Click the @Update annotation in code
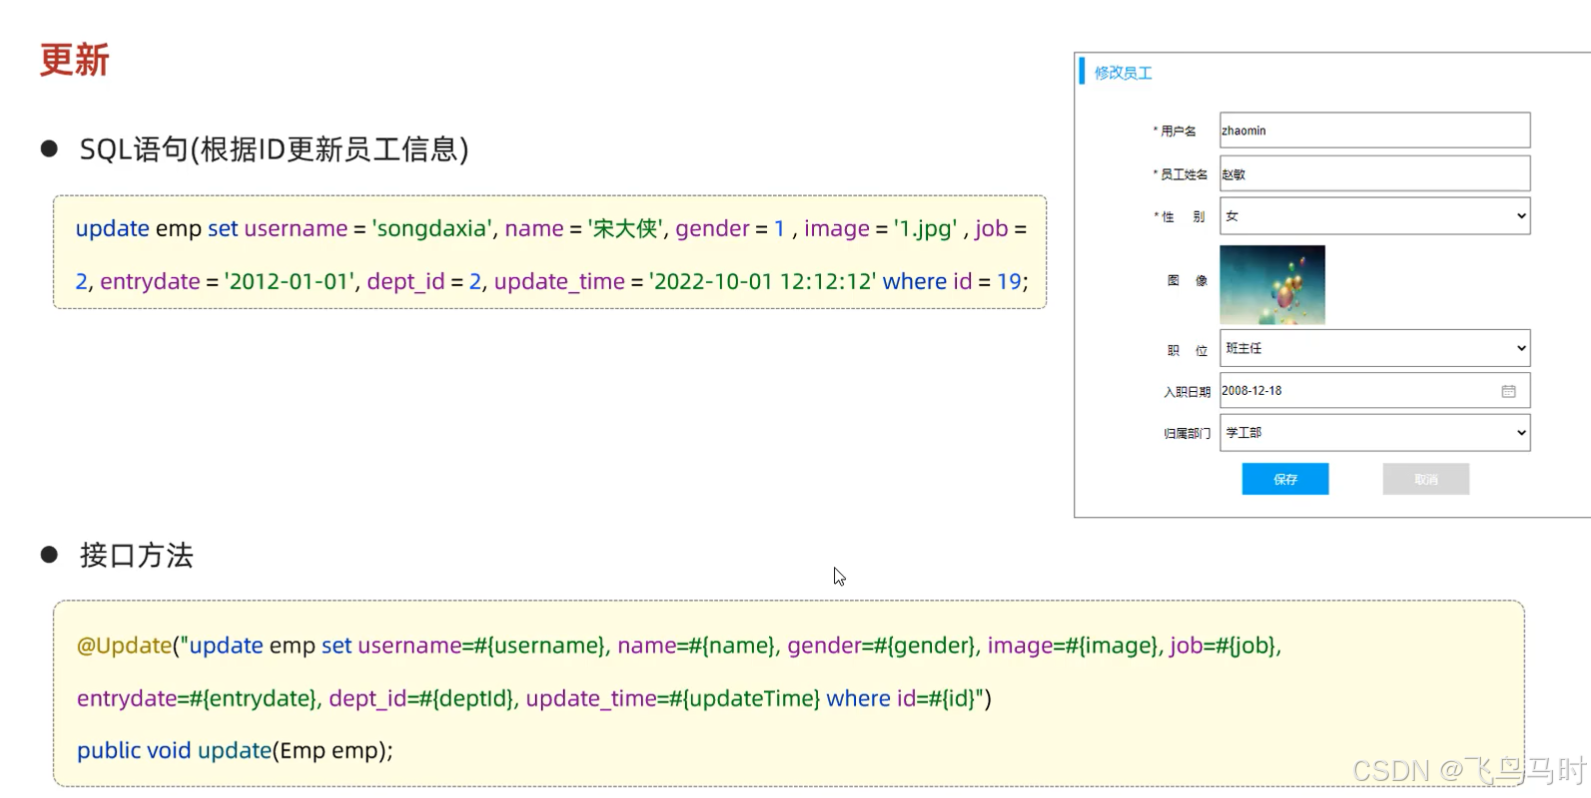This screenshot has height=798, width=1591. [x=124, y=645]
